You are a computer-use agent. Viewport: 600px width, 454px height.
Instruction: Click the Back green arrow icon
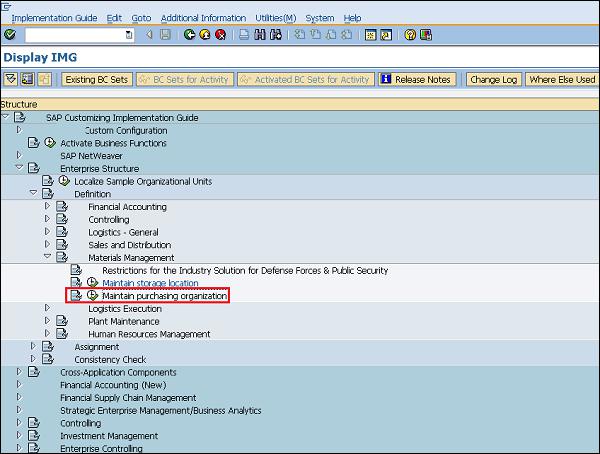tap(190, 35)
